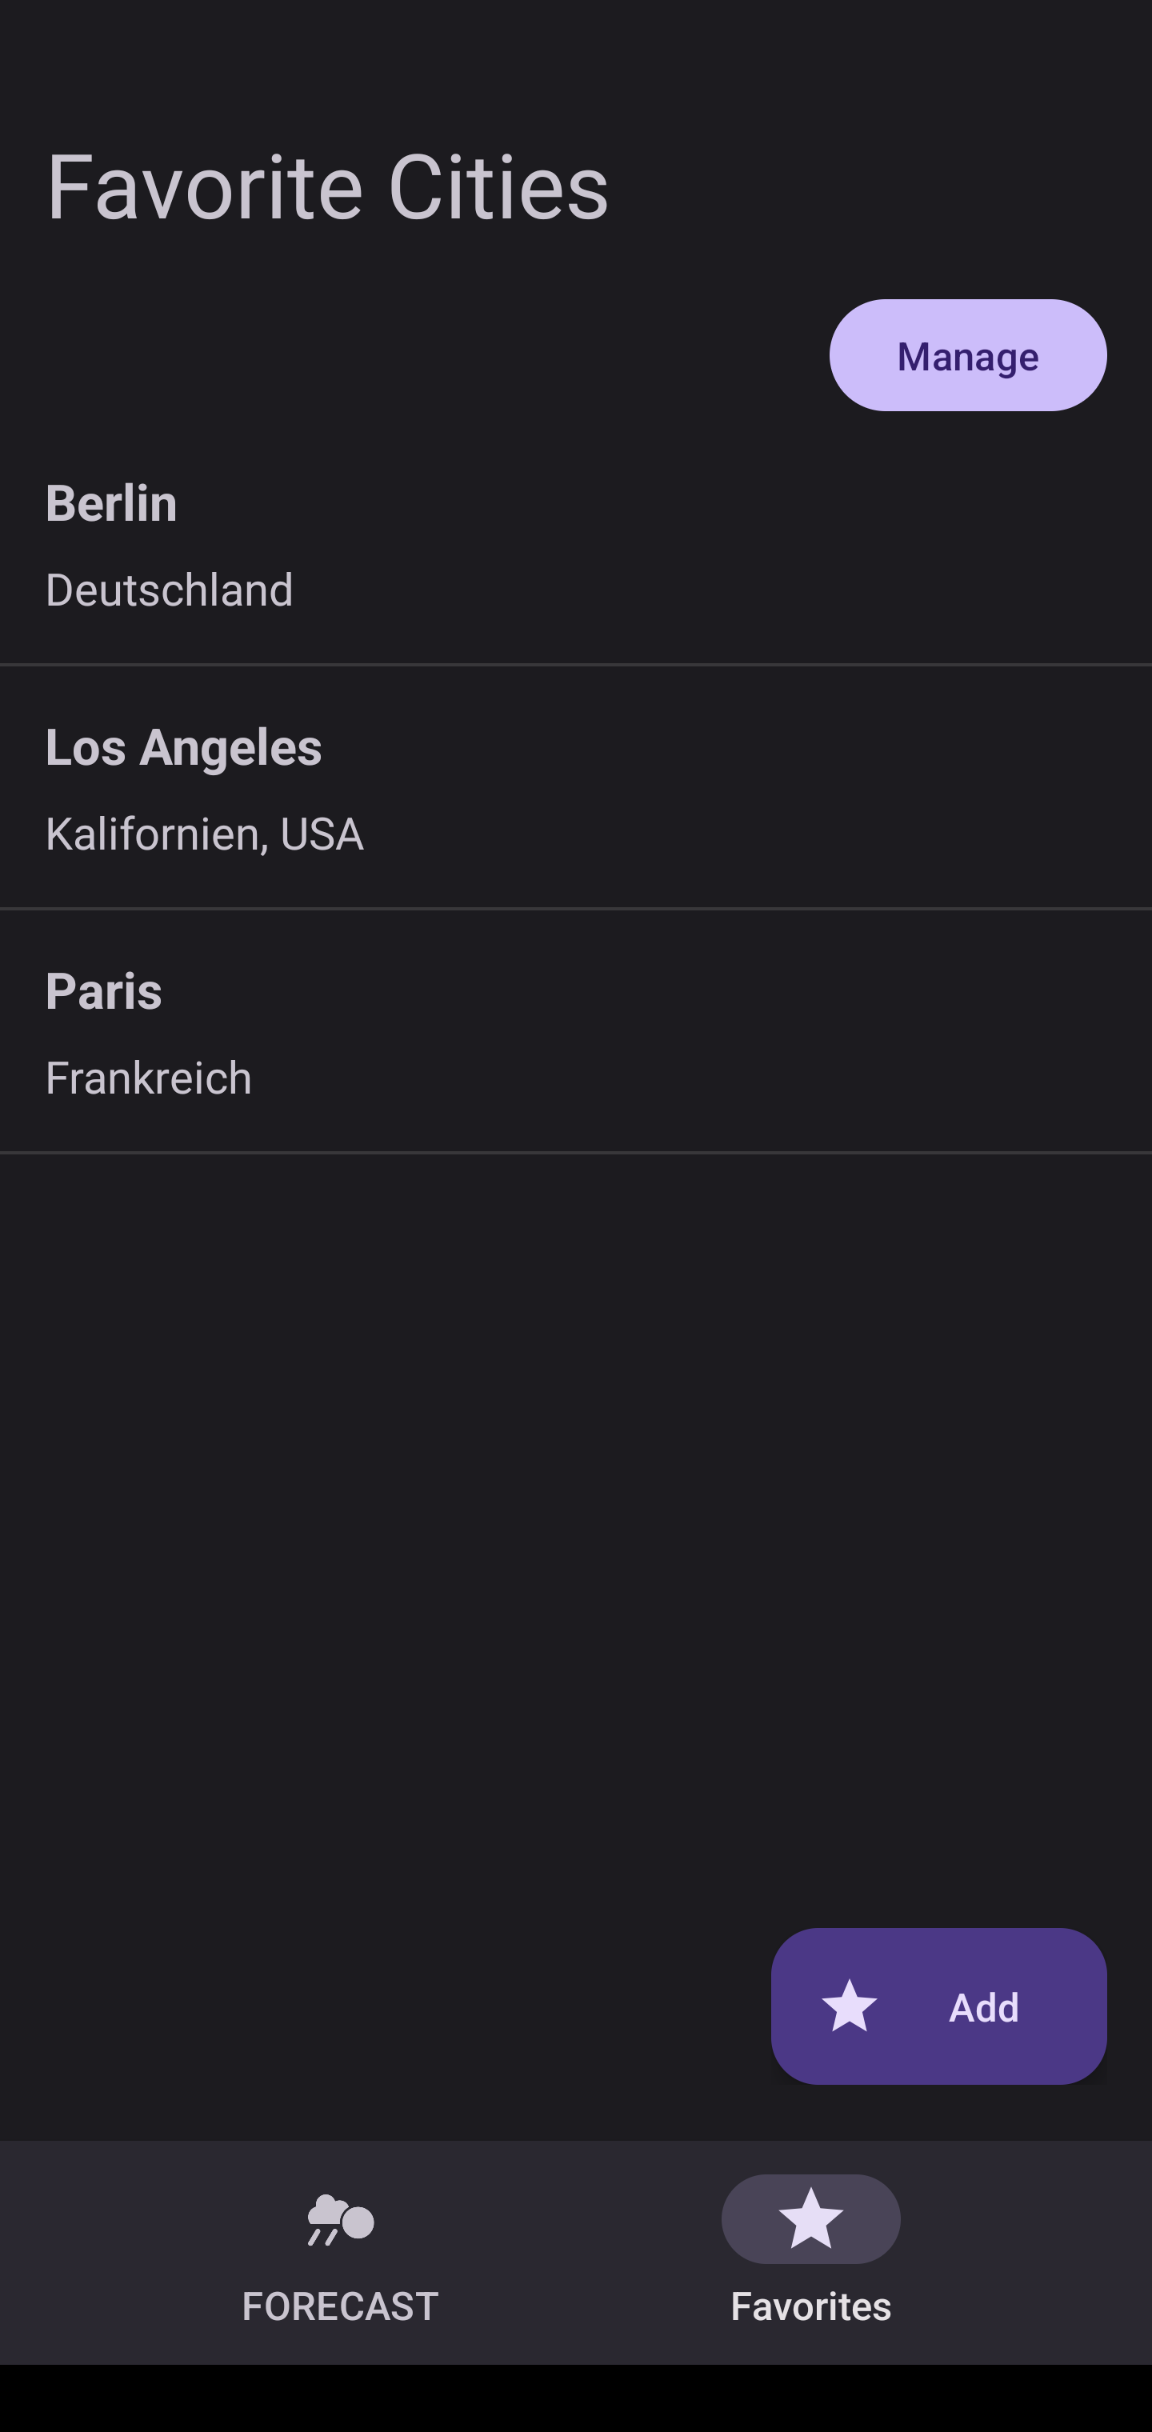Click the star icon on Add button

(x=849, y=2006)
